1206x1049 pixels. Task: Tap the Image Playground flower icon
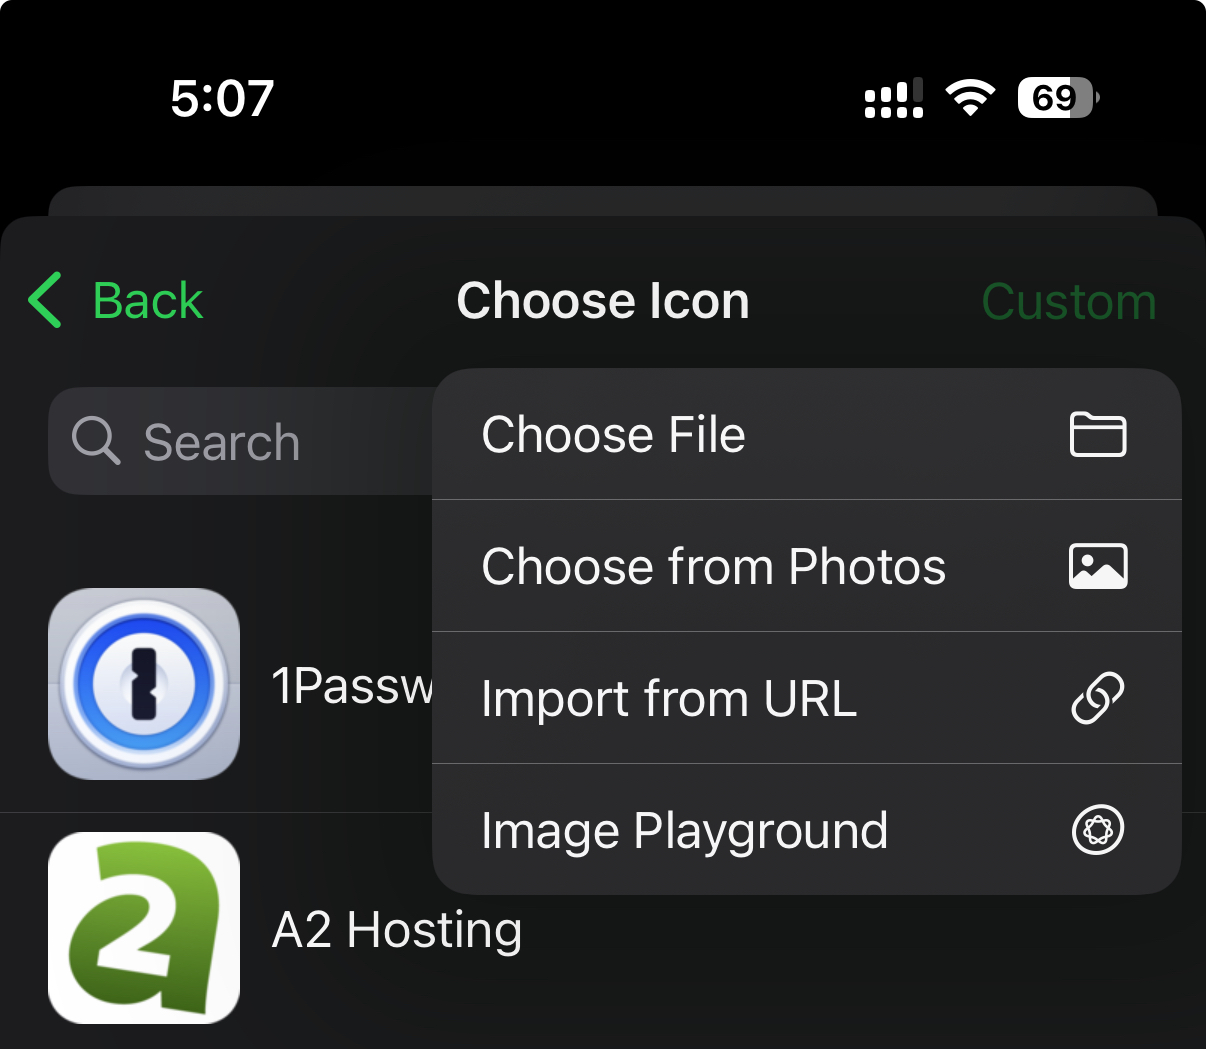tap(1098, 830)
